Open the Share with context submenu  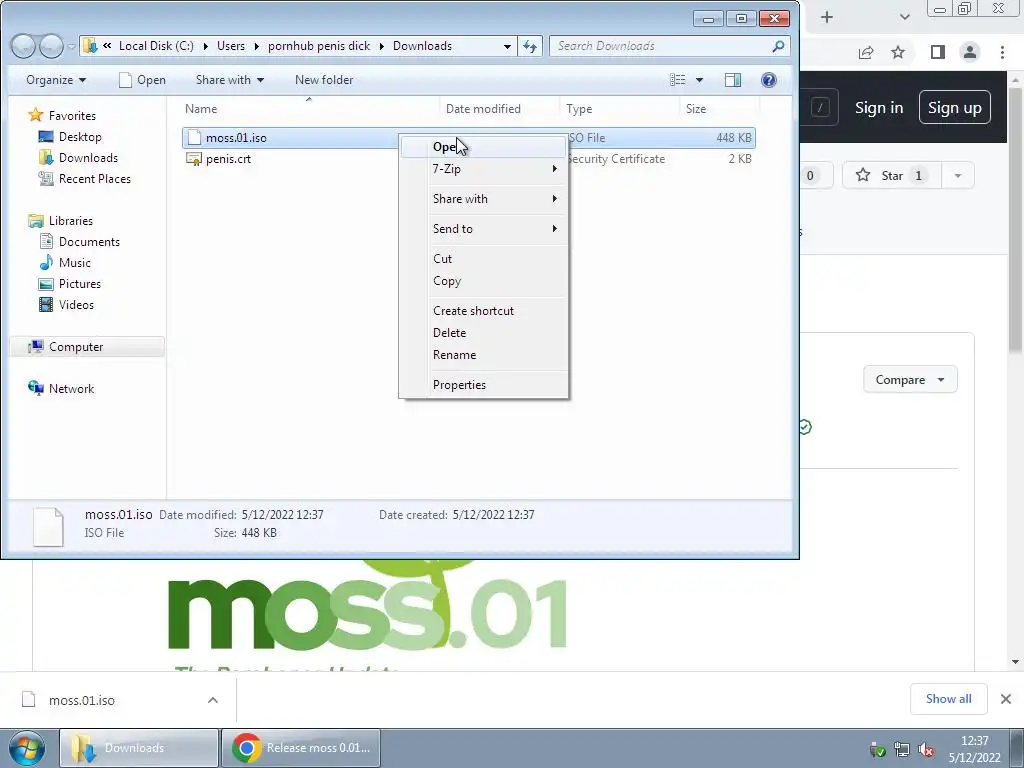pos(483,199)
